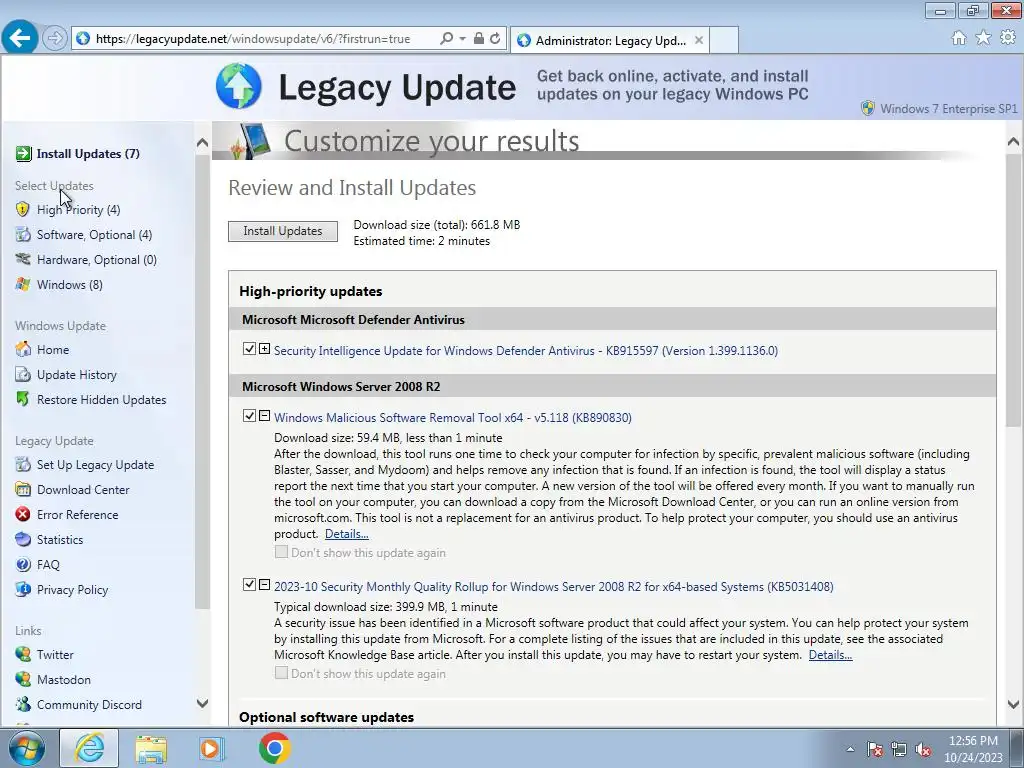Open a new blank browser tab

point(724,40)
